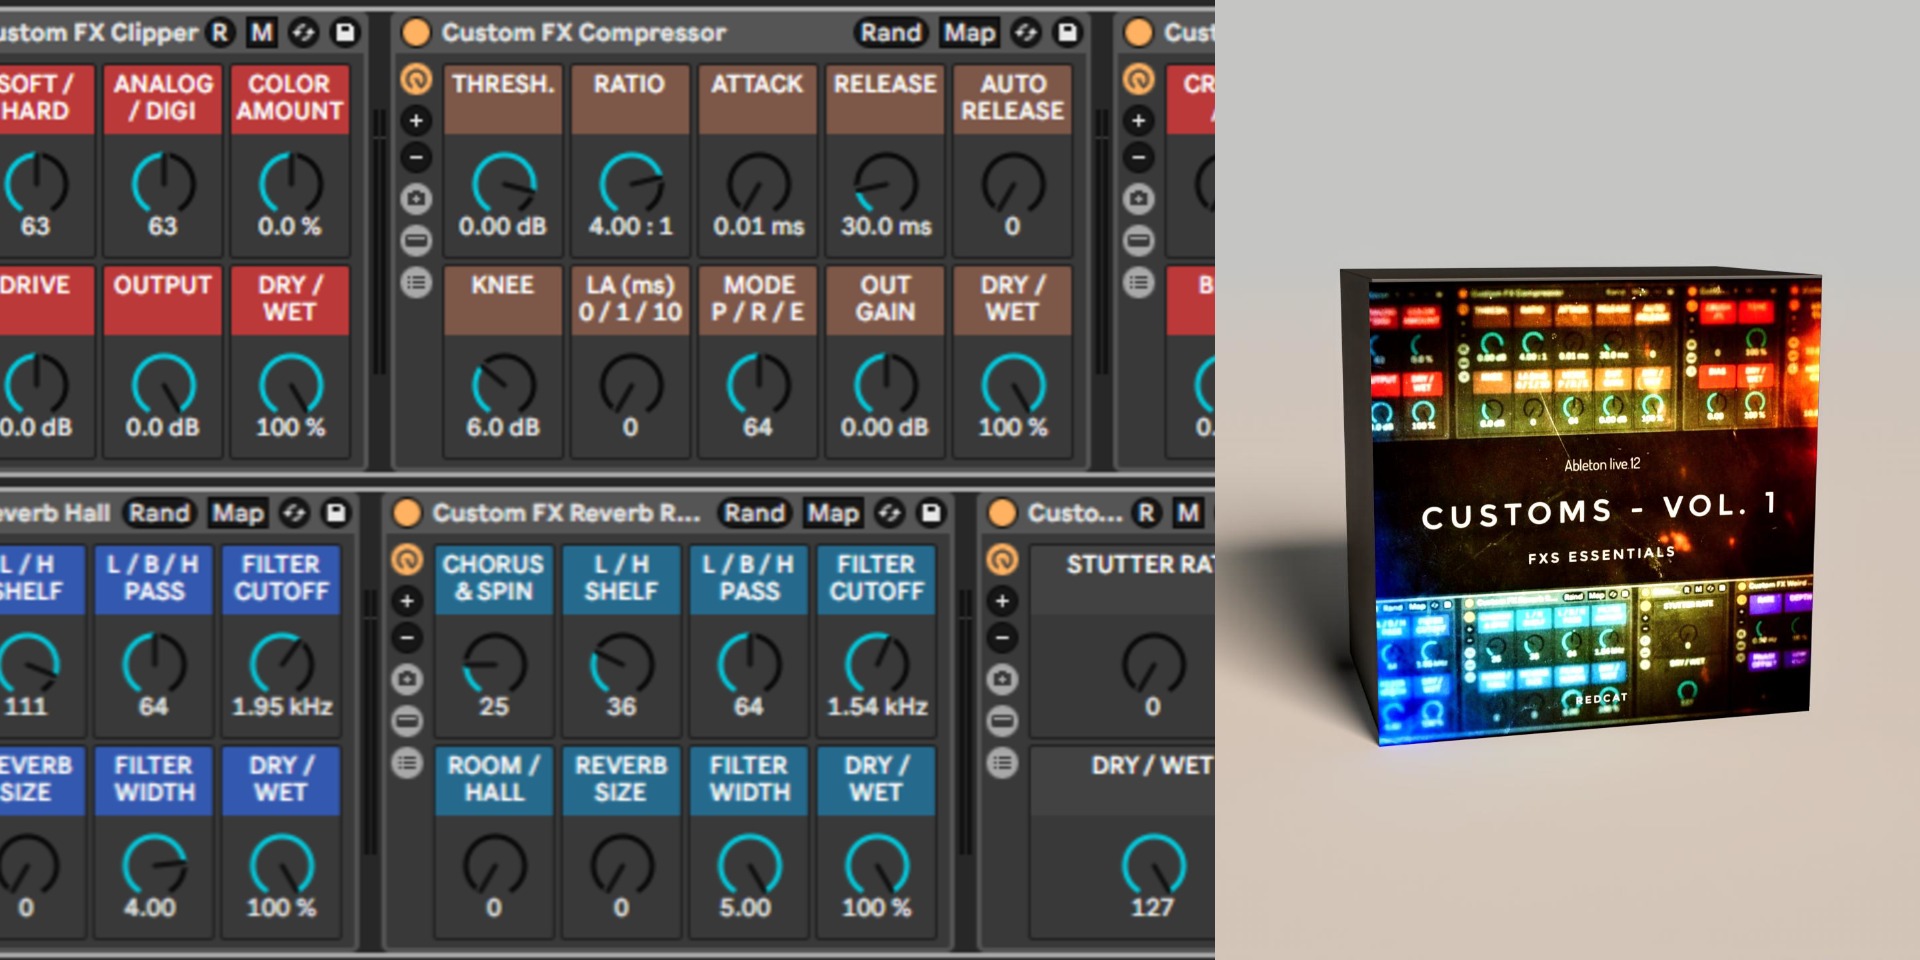Click the RATIO knob in Compressor
Viewport: 1920px width, 960px height.
click(x=630, y=185)
